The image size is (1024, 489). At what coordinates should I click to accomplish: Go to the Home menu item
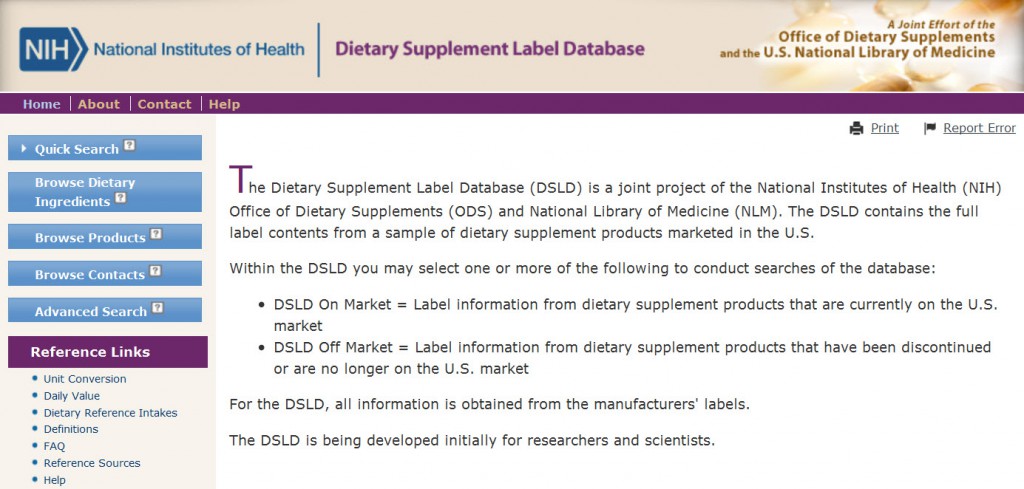(41, 104)
